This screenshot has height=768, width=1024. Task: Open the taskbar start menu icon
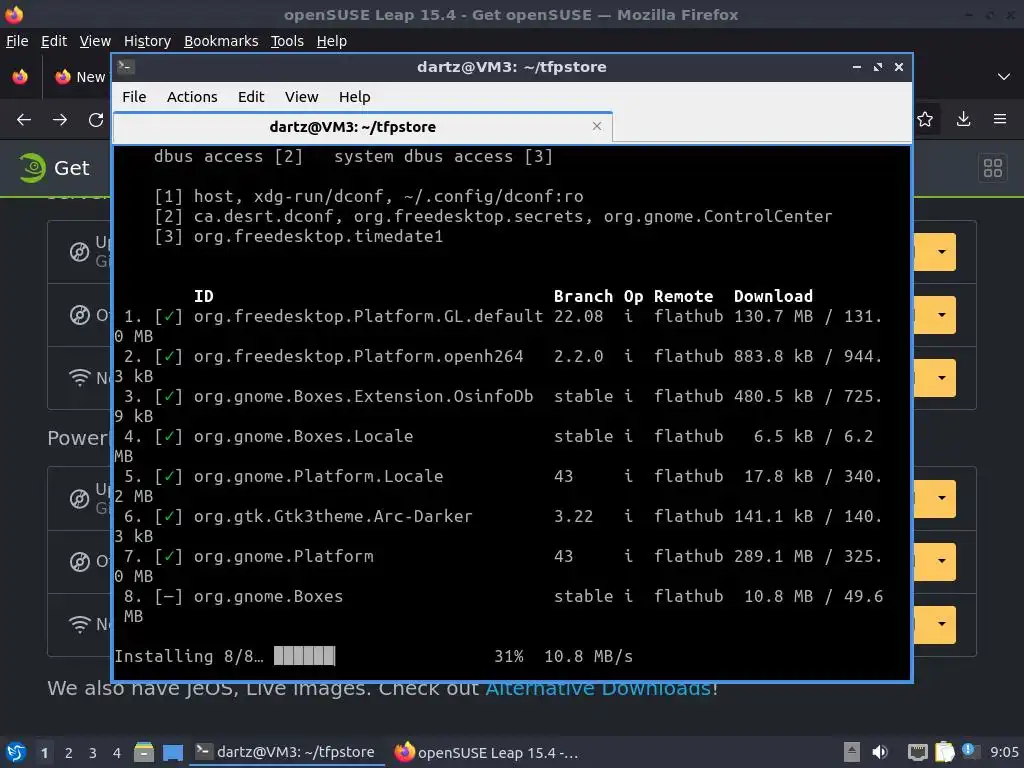tap(16, 752)
